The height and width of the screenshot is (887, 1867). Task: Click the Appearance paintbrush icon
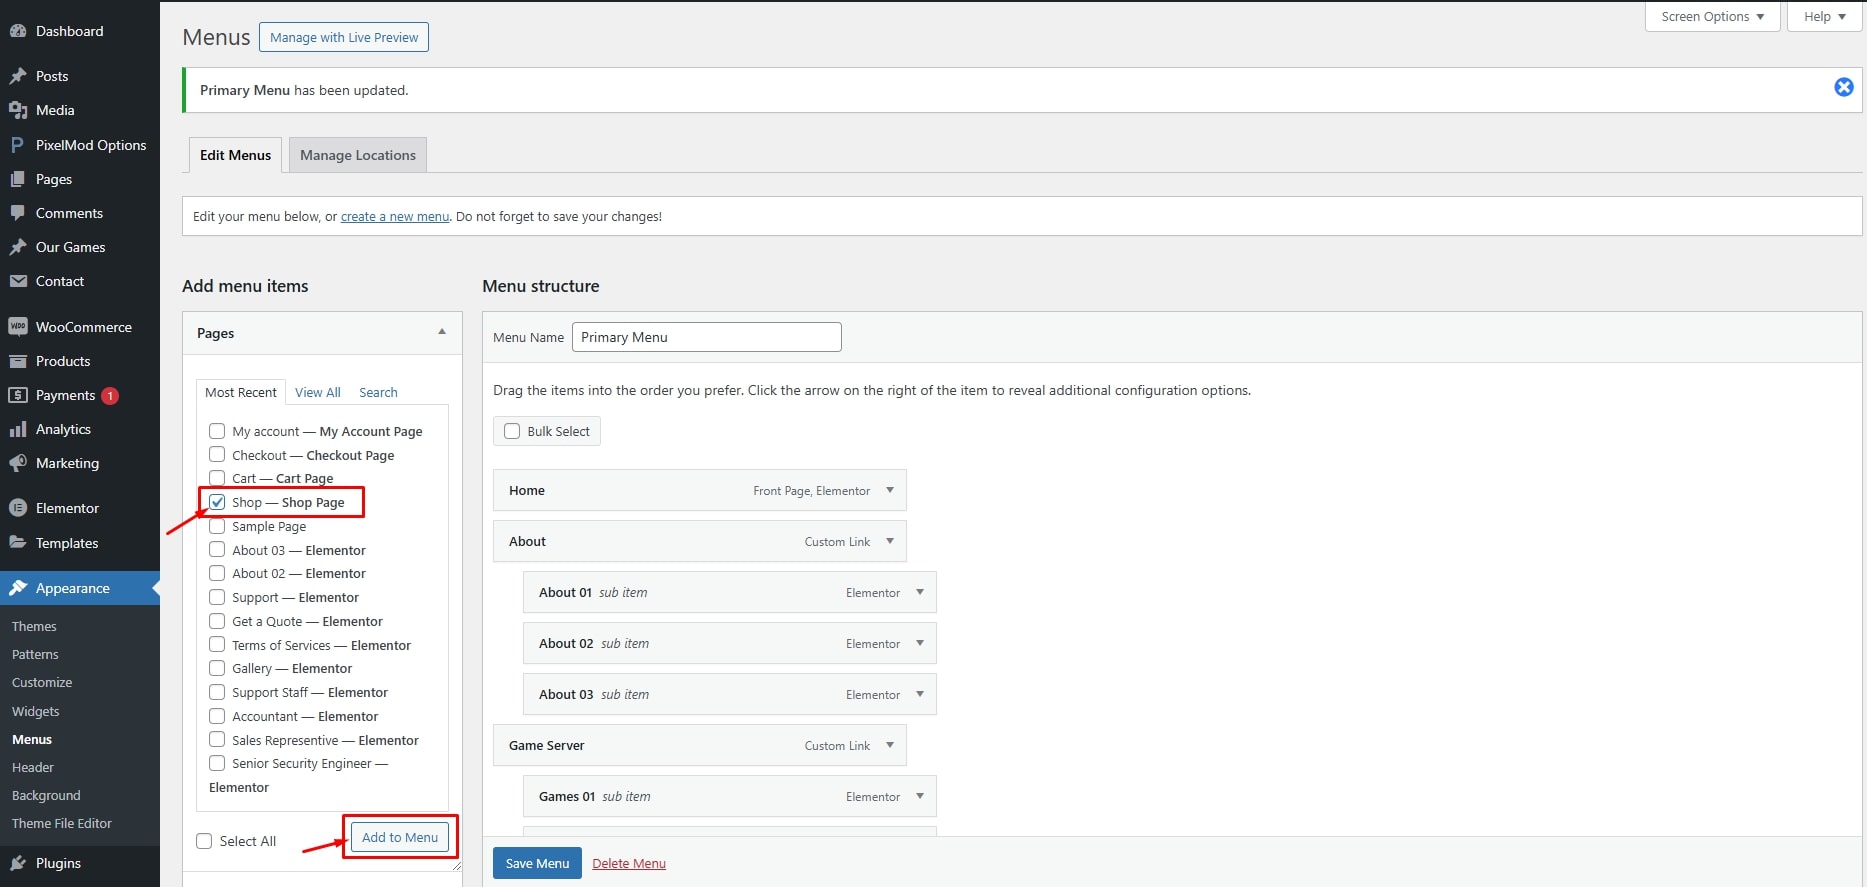pos(18,588)
